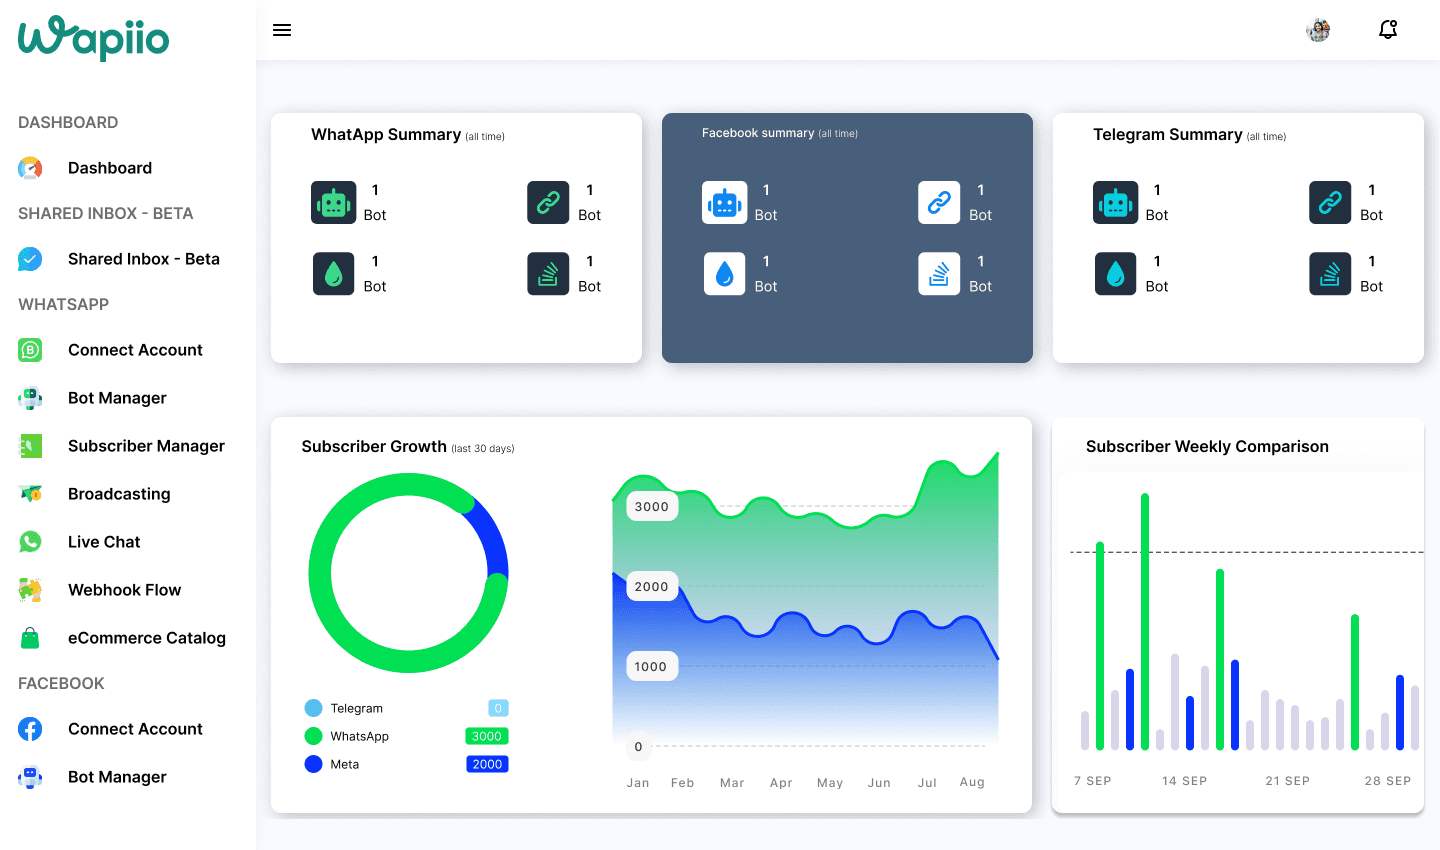Go to Broadcasting
The width and height of the screenshot is (1440, 850).
click(x=119, y=494)
